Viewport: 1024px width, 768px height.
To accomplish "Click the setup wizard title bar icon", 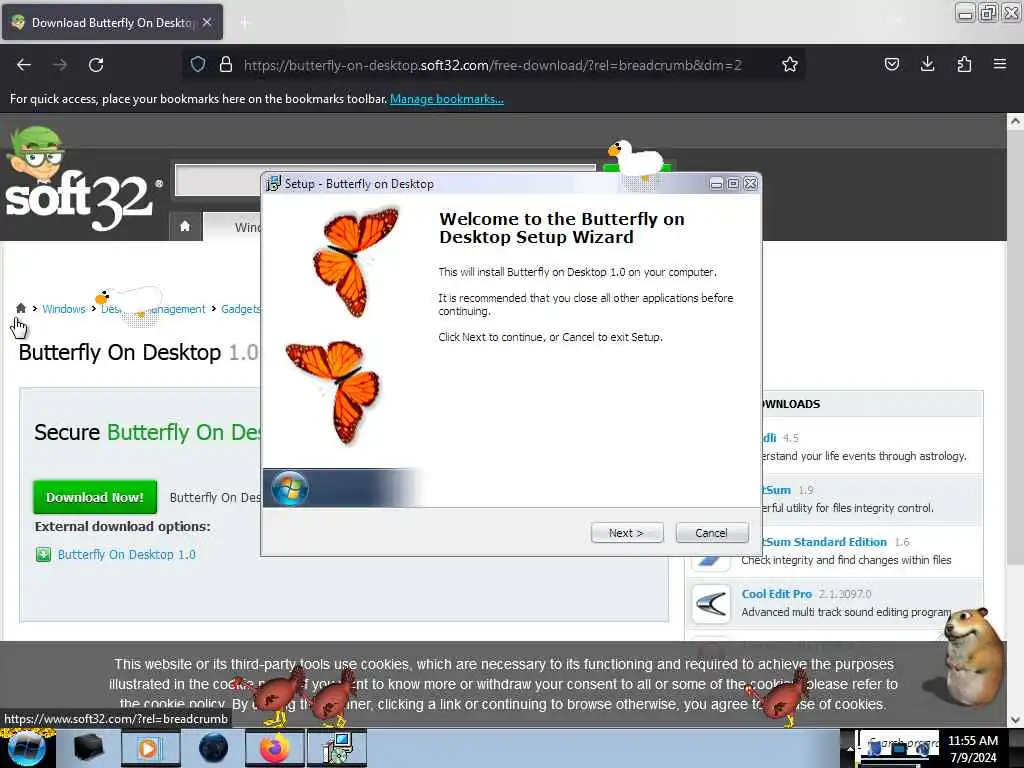I will 273,184.
